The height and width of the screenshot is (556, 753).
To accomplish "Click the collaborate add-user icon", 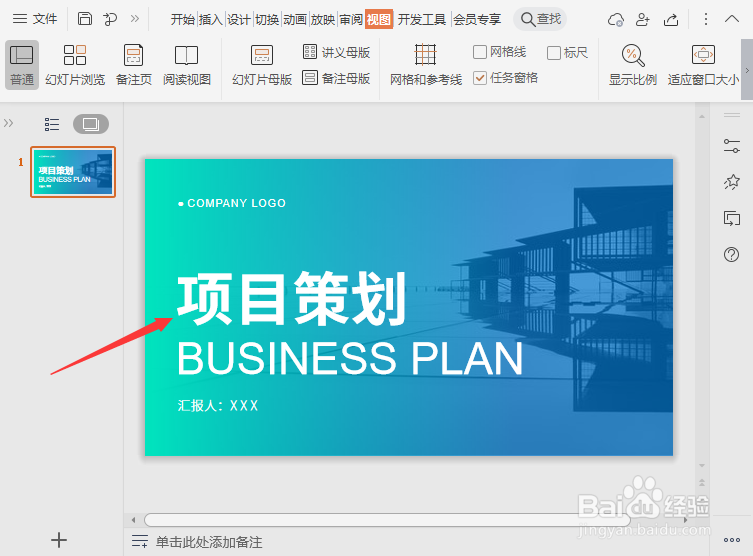I will click(x=642, y=20).
